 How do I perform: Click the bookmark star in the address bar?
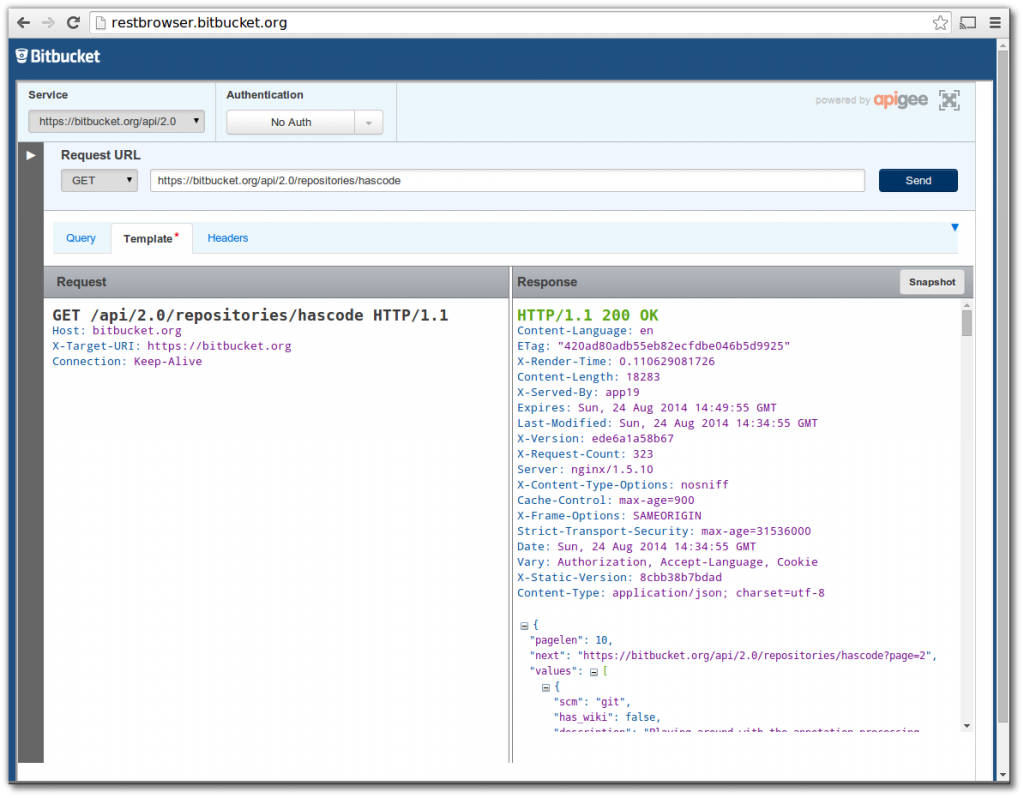(x=940, y=21)
